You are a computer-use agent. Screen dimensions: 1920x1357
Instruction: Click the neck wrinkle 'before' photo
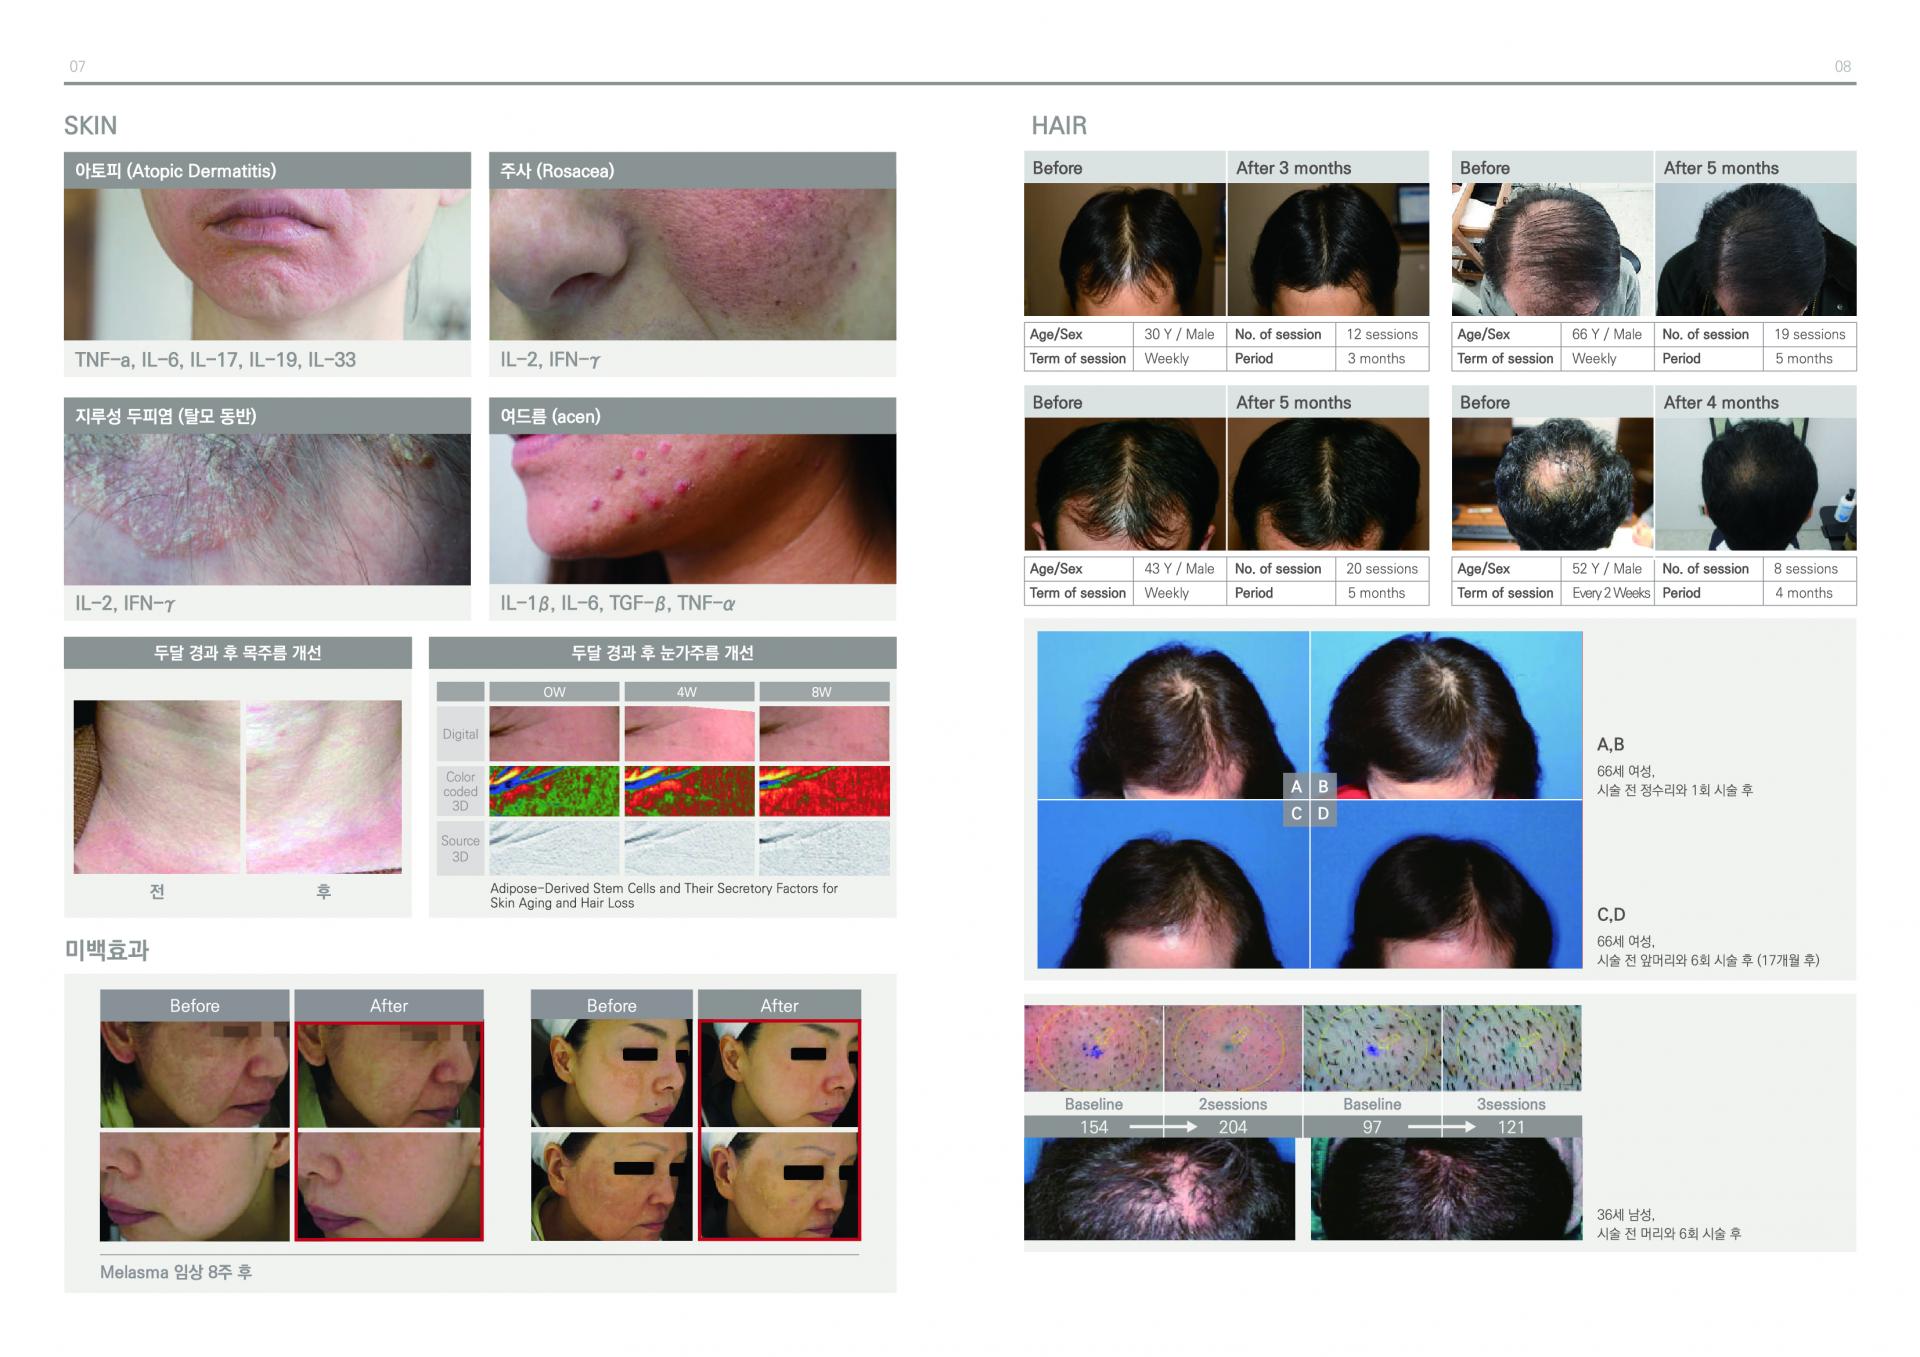[x=156, y=786]
